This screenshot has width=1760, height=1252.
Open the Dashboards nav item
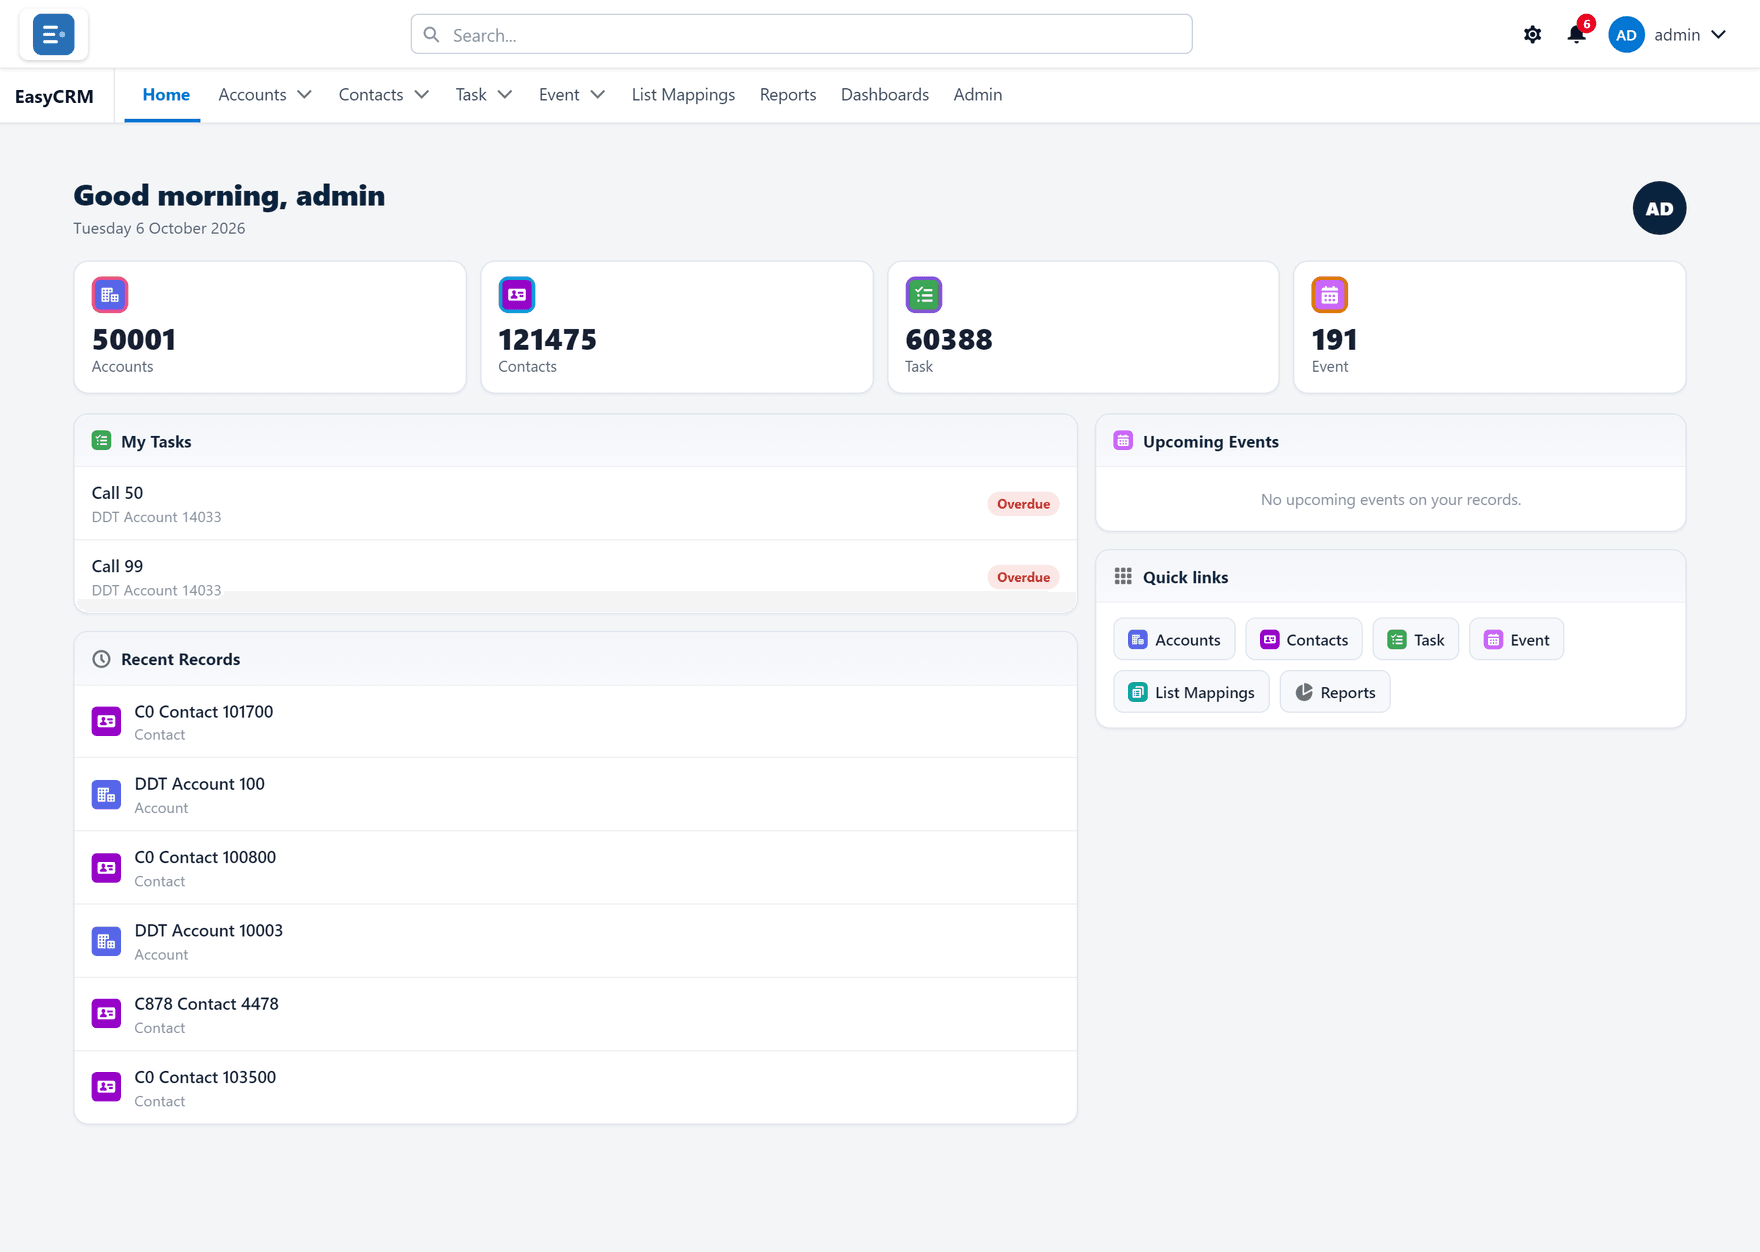[885, 95]
